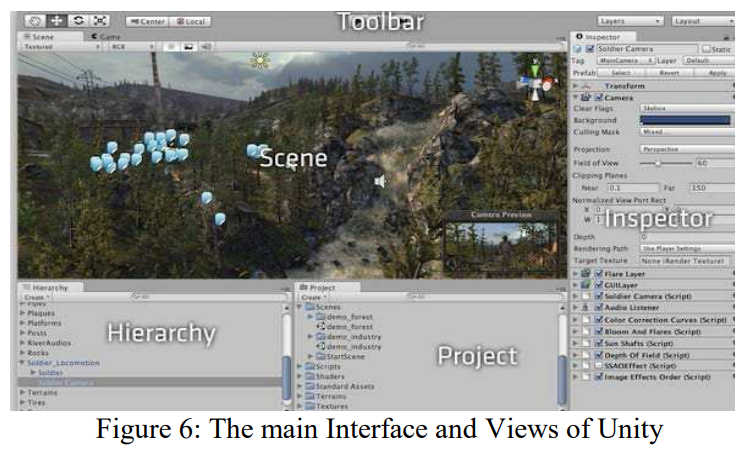
Task: Uncheck Depth Of Field script
Action: 599,355
